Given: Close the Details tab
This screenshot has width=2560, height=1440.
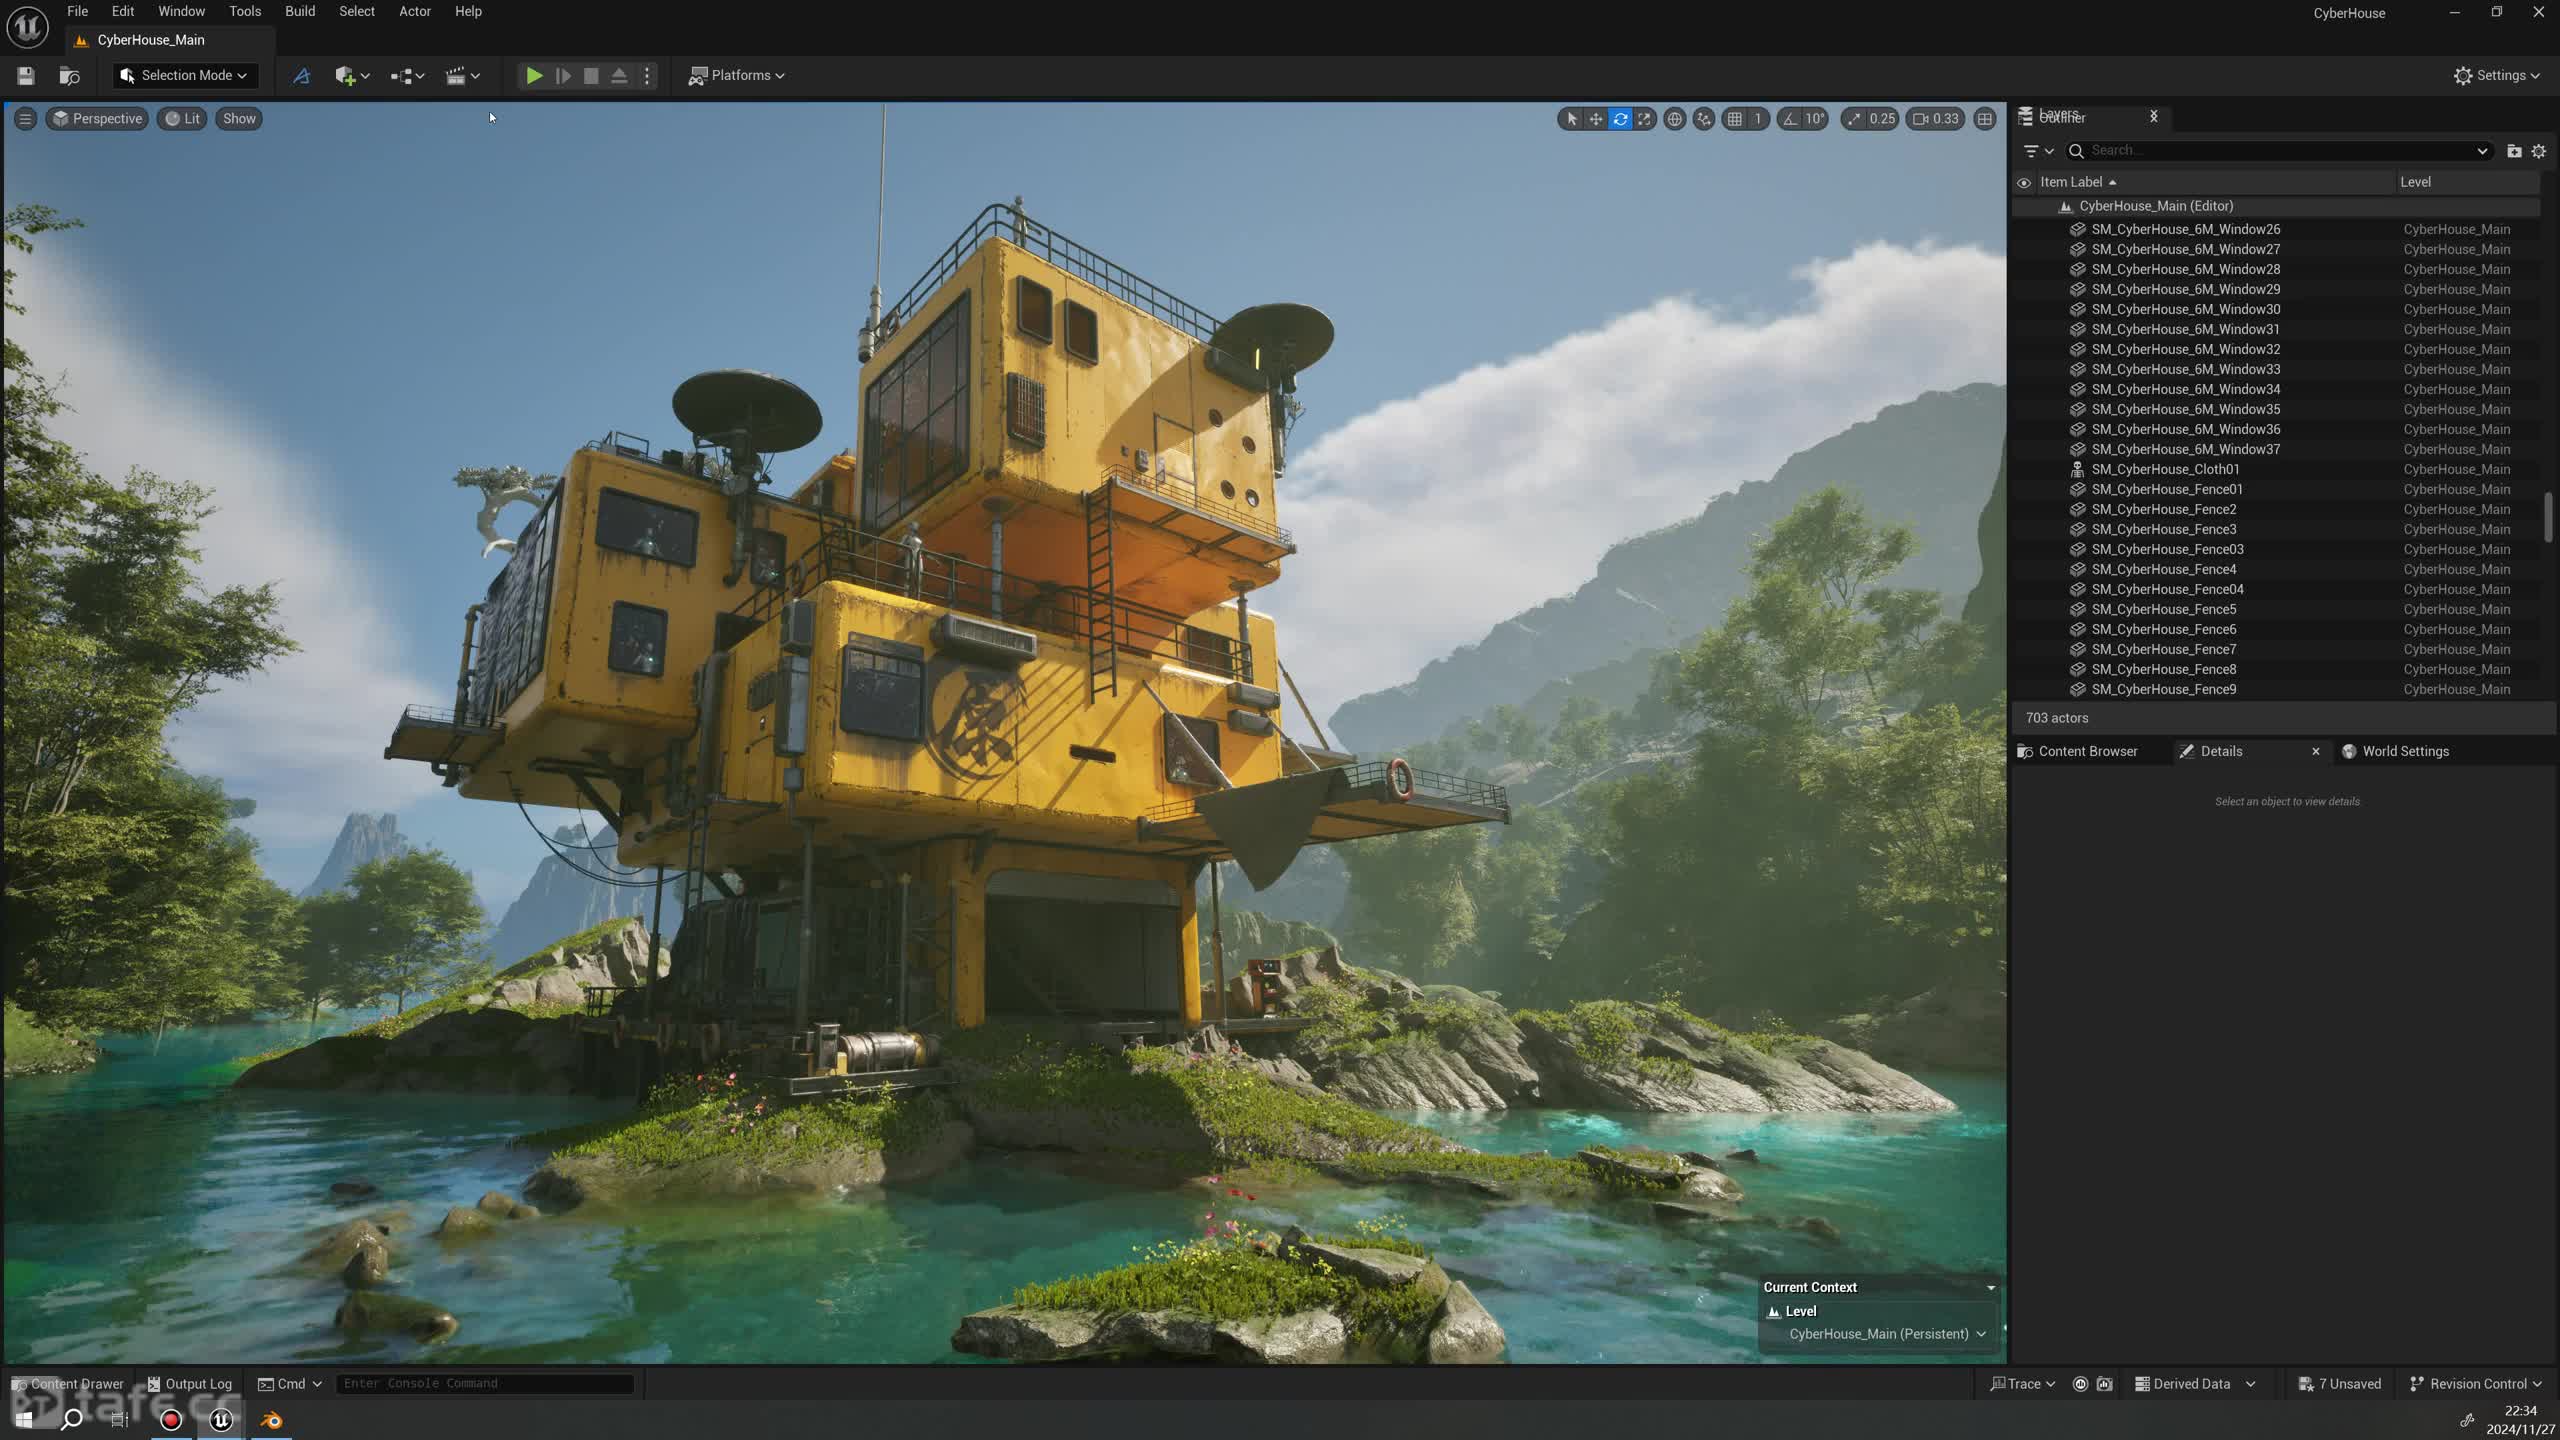Looking at the screenshot, I should tap(2315, 752).
